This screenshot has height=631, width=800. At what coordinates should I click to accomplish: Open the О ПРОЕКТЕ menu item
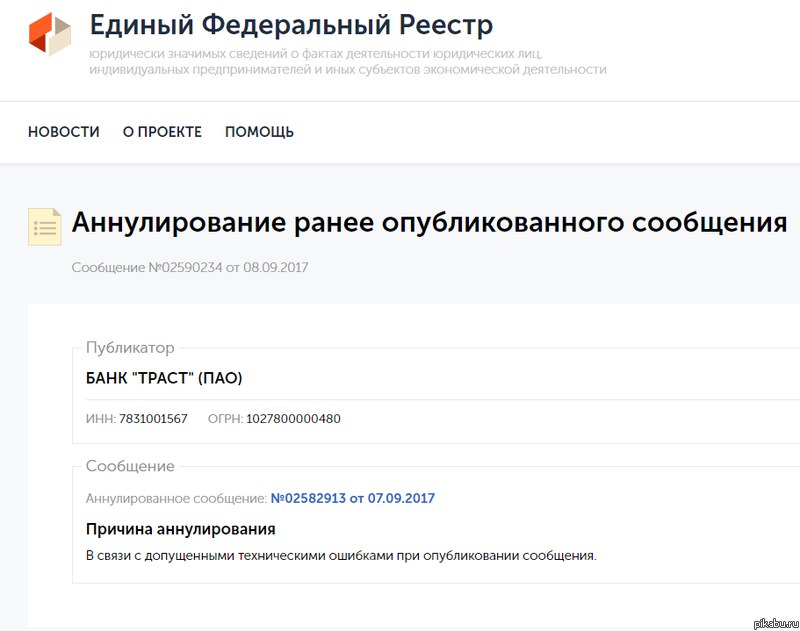click(x=162, y=132)
